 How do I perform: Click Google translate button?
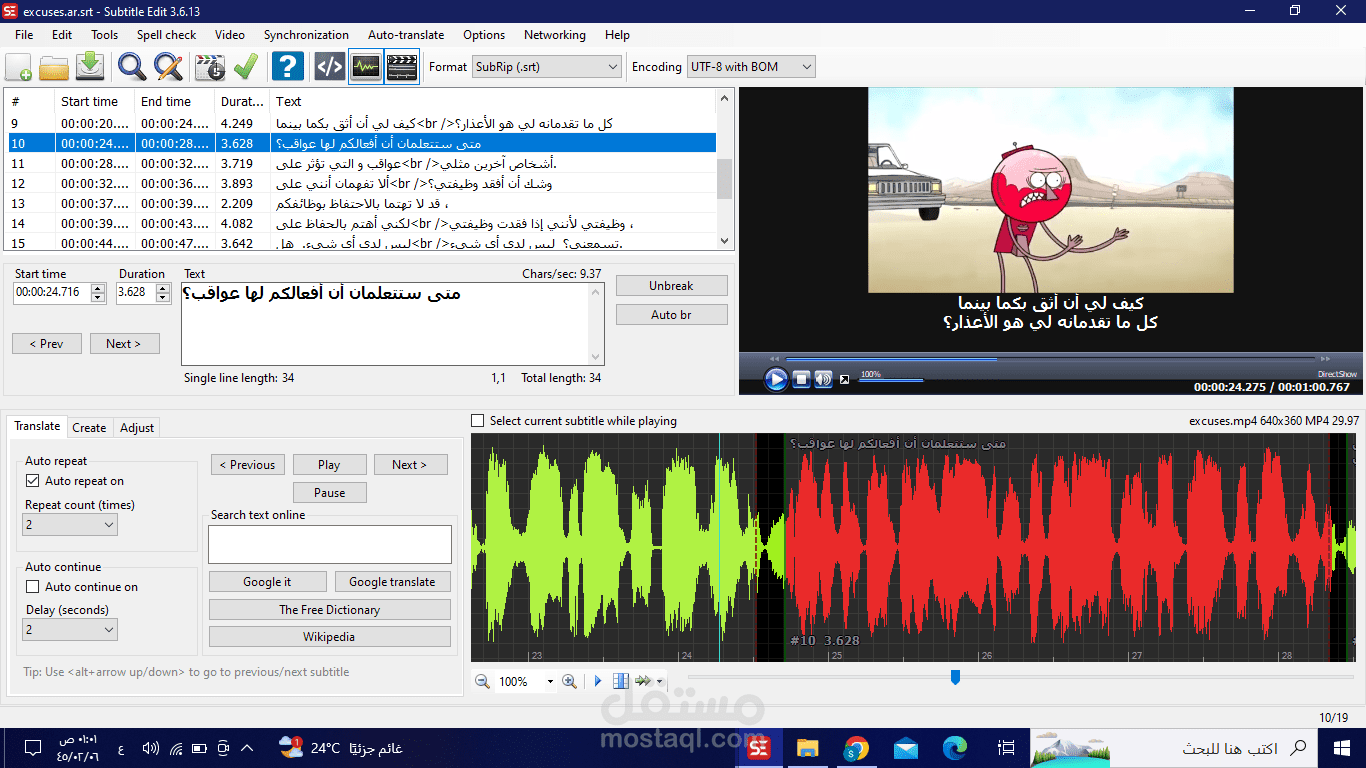point(392,582)
